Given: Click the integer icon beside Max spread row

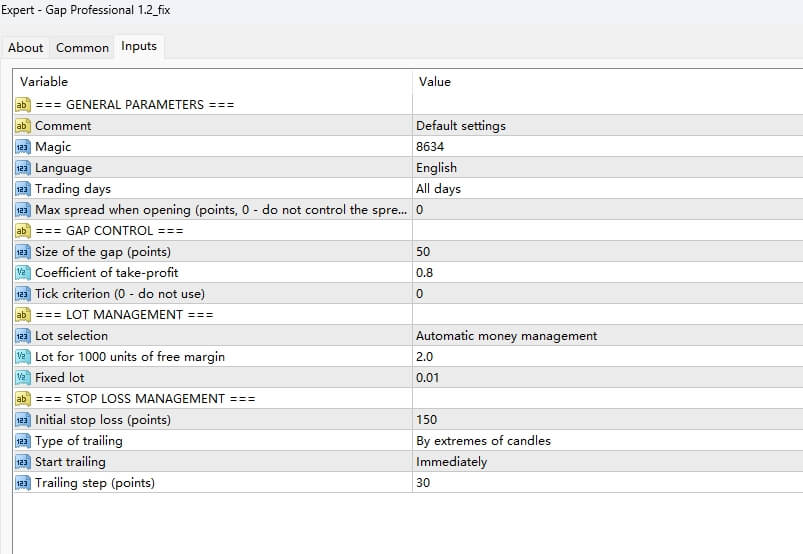Looking at the screenshot, I should tap(23, 210).
